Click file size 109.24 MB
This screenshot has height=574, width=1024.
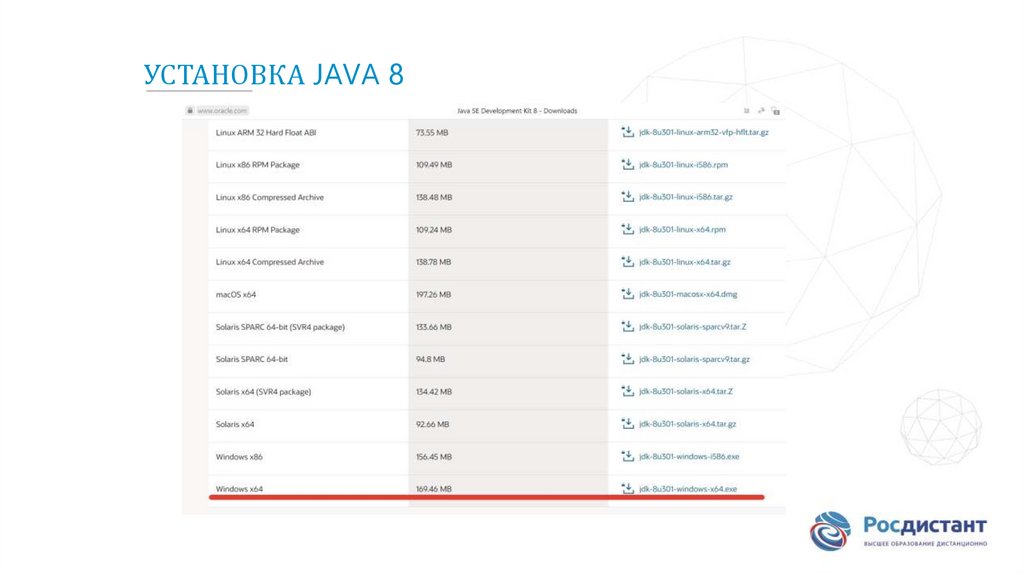[434, 230]
